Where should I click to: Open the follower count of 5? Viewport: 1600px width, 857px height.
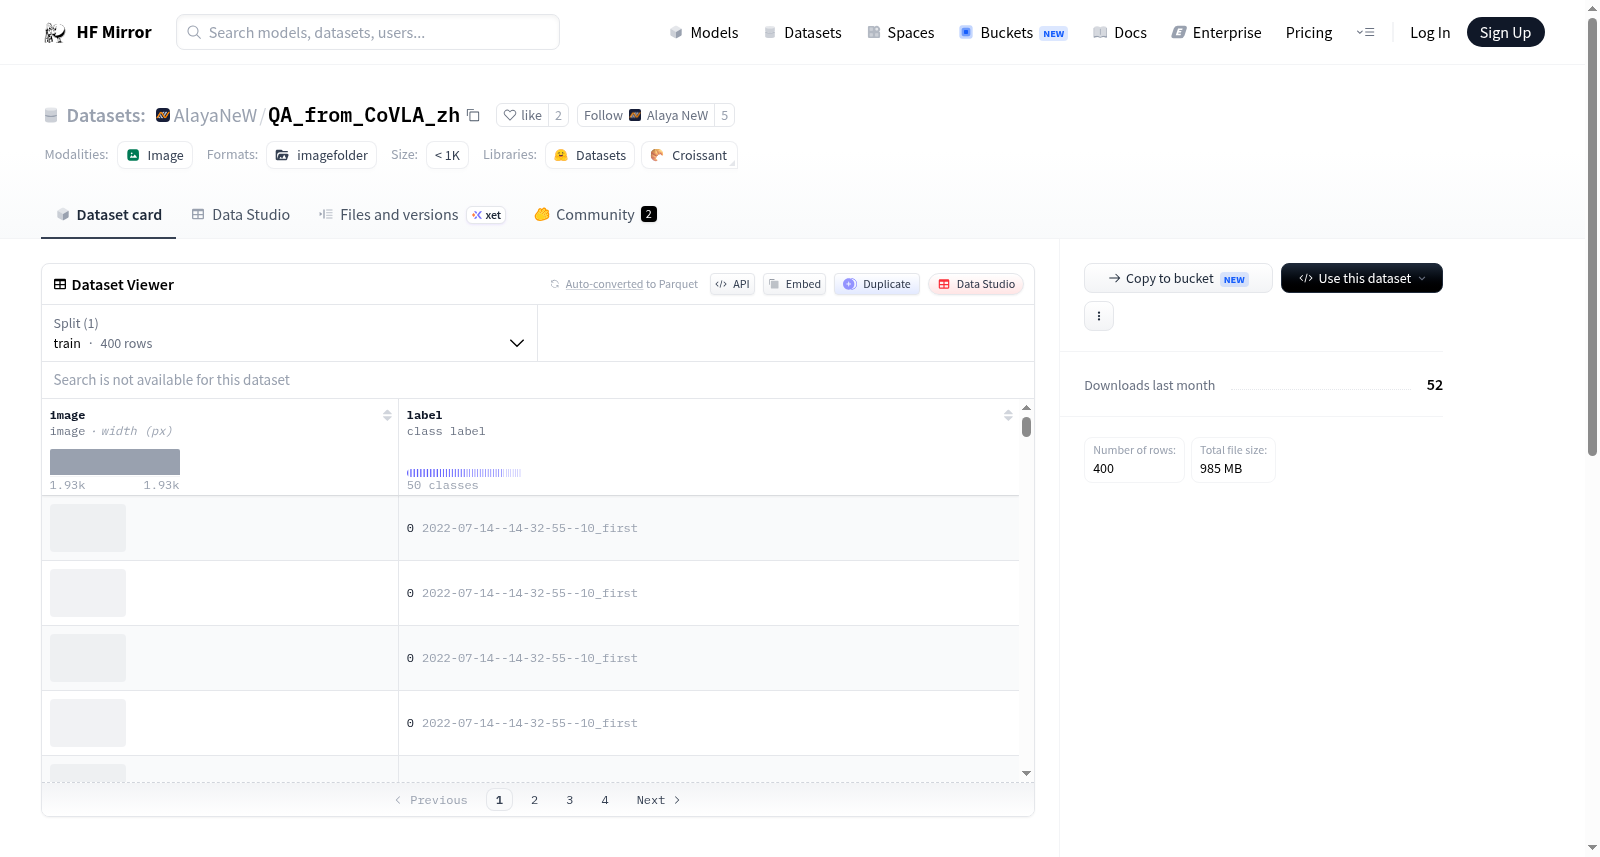[x=725, y=116]
